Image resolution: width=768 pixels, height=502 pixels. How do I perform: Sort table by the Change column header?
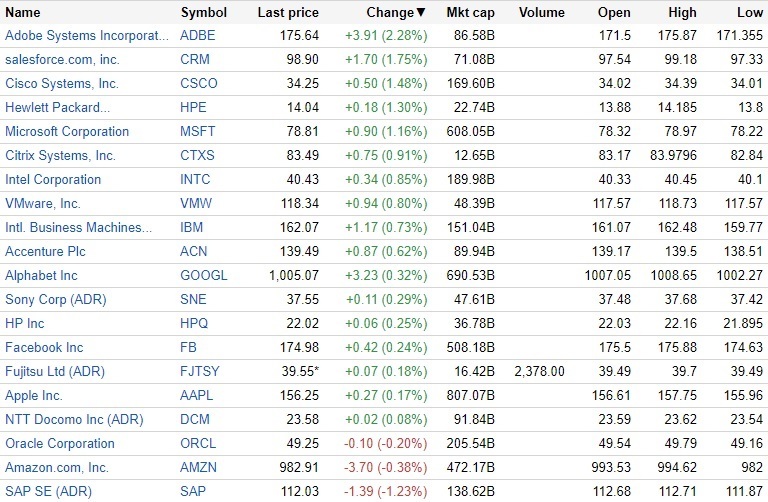click(390, 13)
